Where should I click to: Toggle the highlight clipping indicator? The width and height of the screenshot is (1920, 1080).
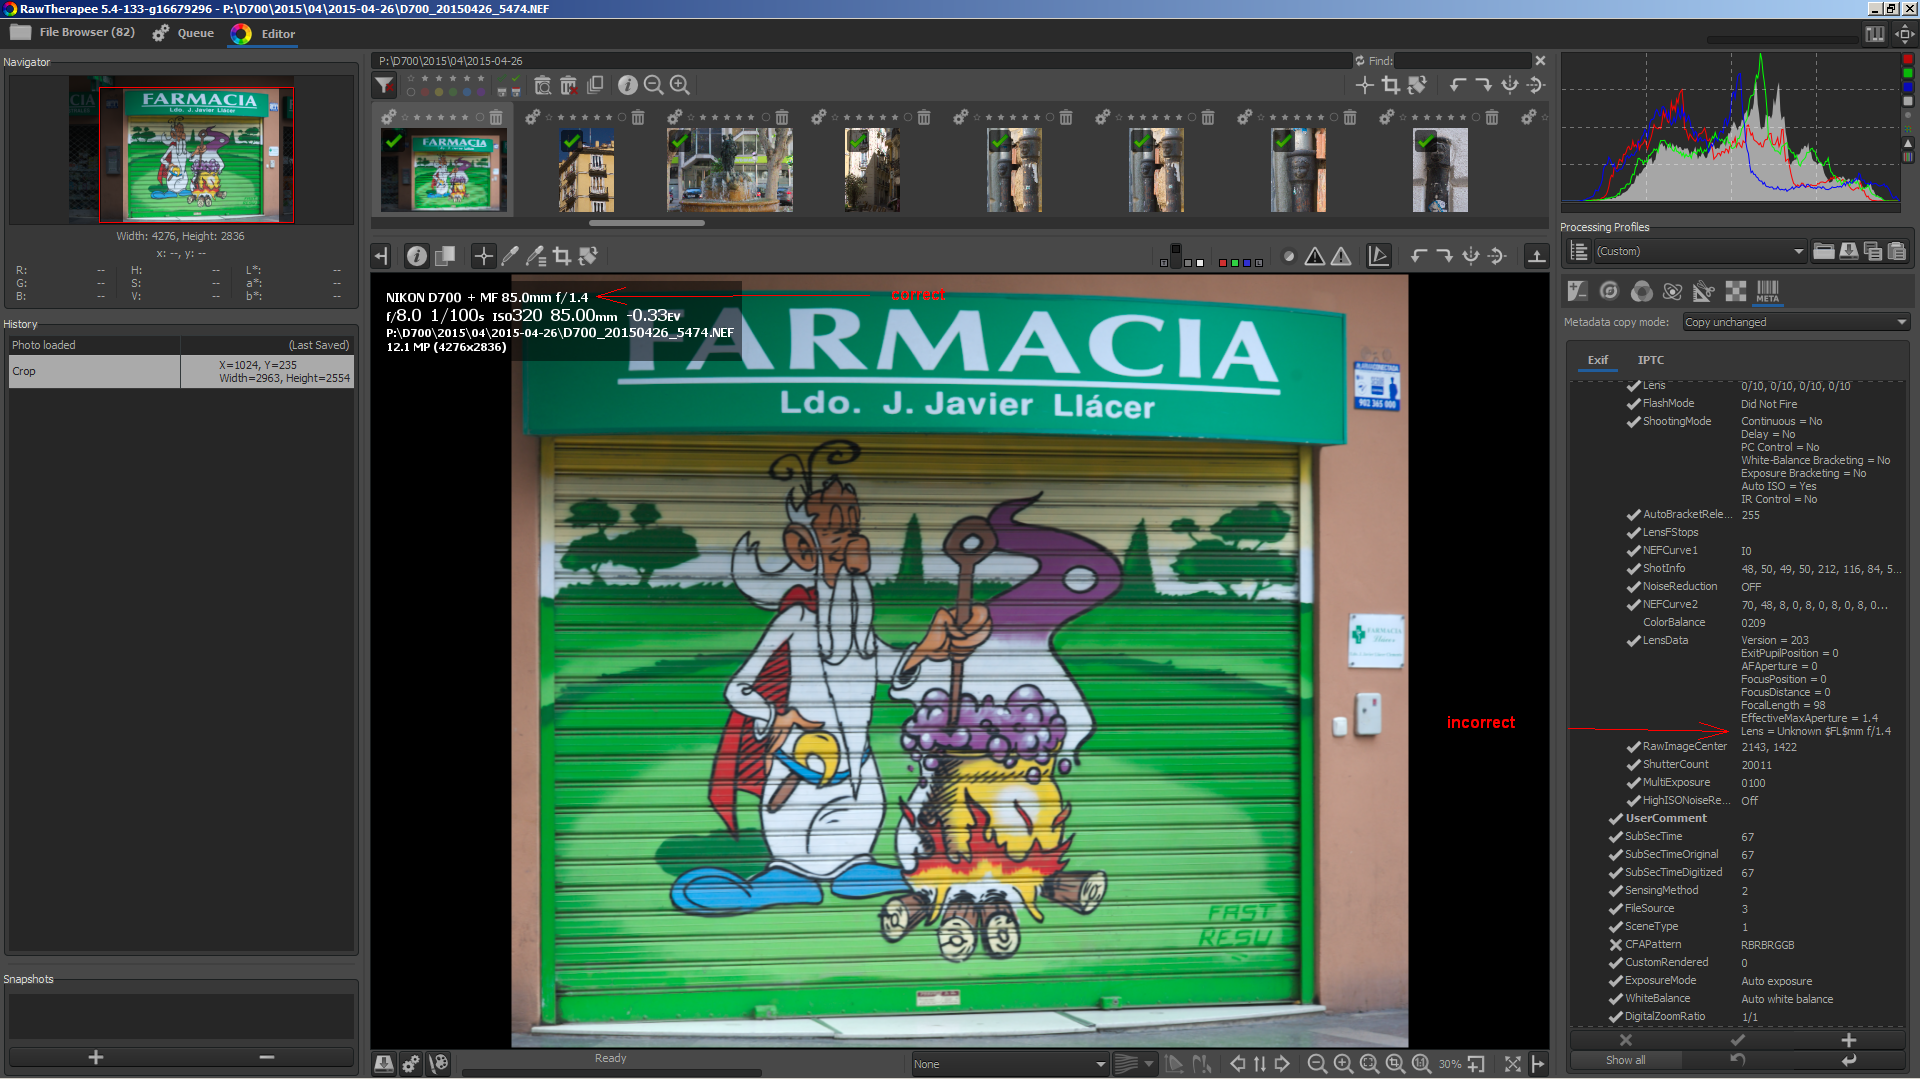point(1341,256)
